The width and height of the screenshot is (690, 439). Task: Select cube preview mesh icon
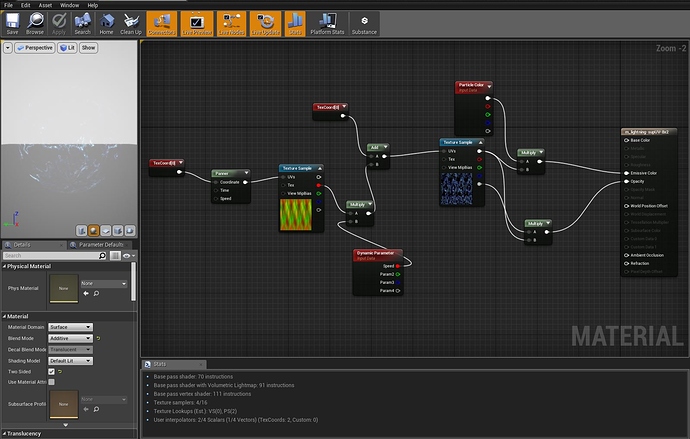coord(118,230)
